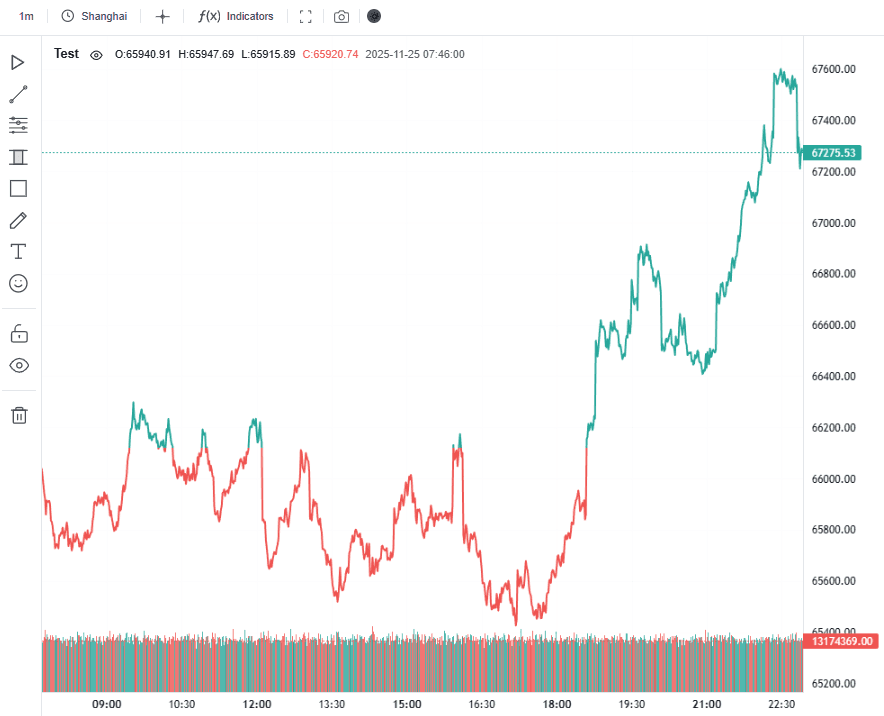
Task: Hide the Test series via eye icon
Action: click(96, 55)
